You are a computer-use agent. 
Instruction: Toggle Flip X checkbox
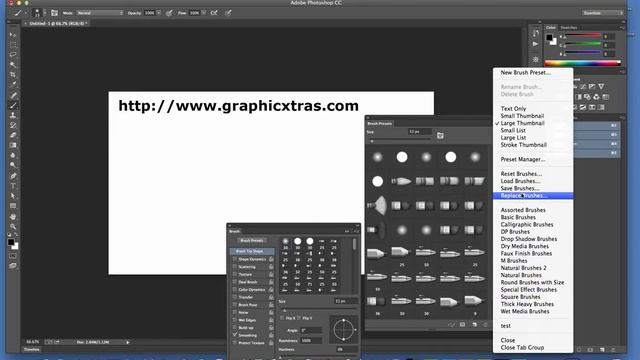[x=282, y=318]
